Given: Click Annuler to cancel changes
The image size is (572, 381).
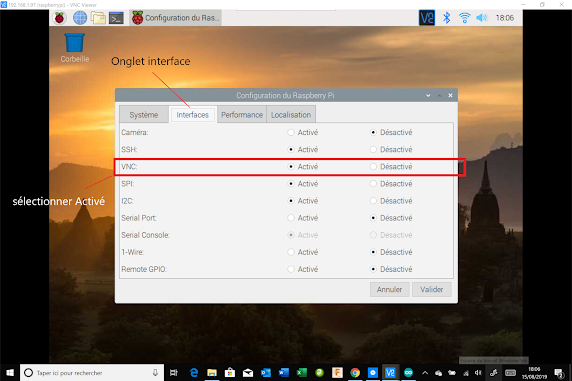Looking at the screenshot, I should pos(389,289).
